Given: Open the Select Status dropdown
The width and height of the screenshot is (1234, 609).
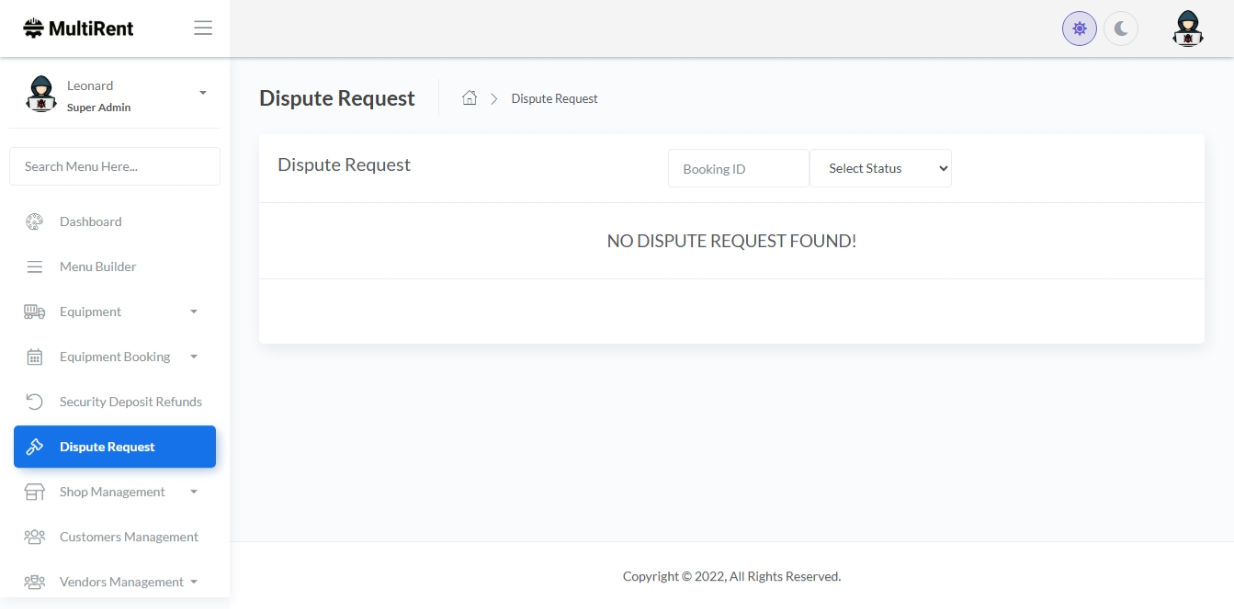Looking at the screenshot, I should (880, 169).
